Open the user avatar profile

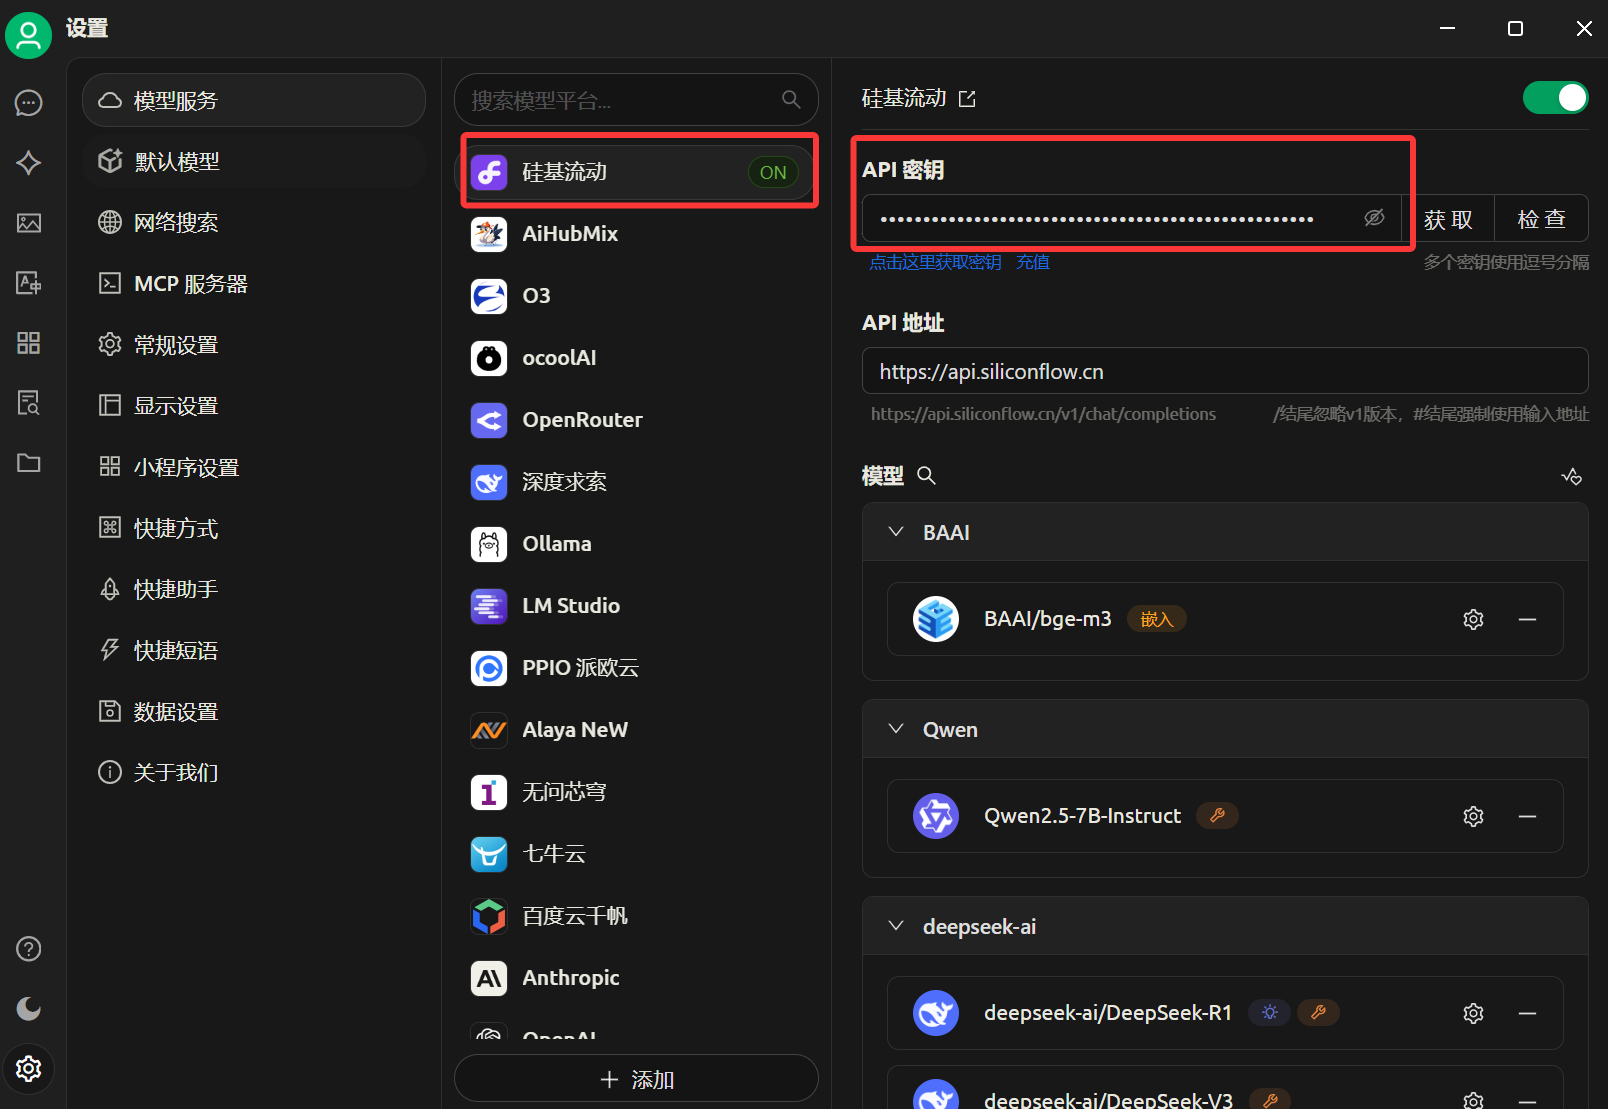pyautogui.click(x=28, y=36)
